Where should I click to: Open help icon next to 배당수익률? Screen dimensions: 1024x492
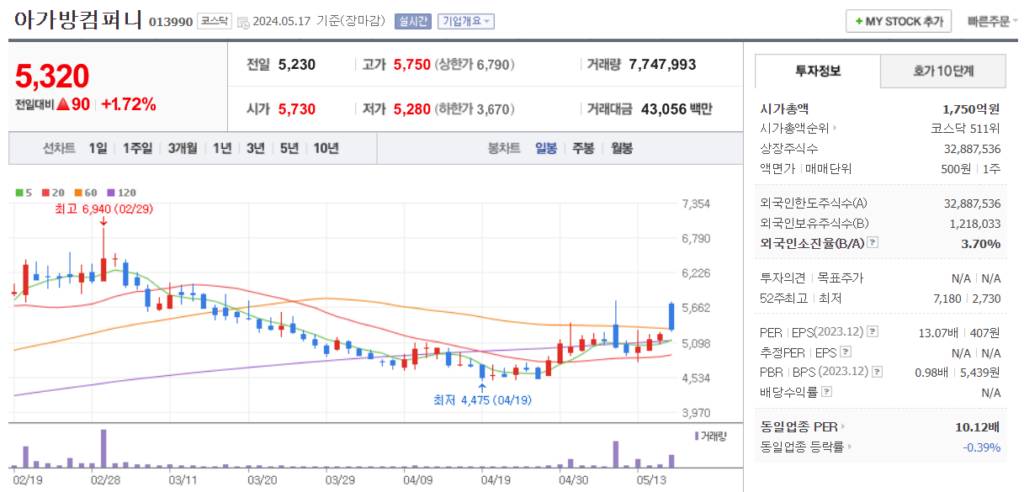click(x=826, y=392)
